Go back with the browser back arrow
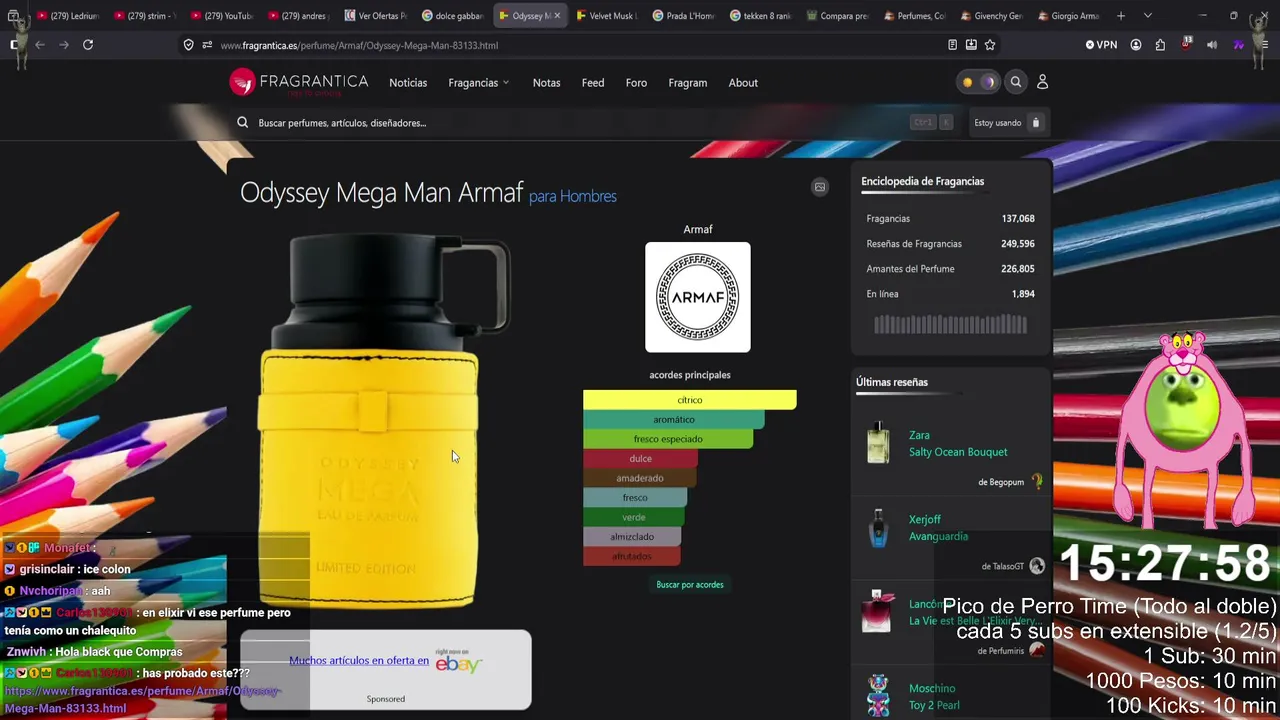This screenshot has height=720, width=1280. 40,45
